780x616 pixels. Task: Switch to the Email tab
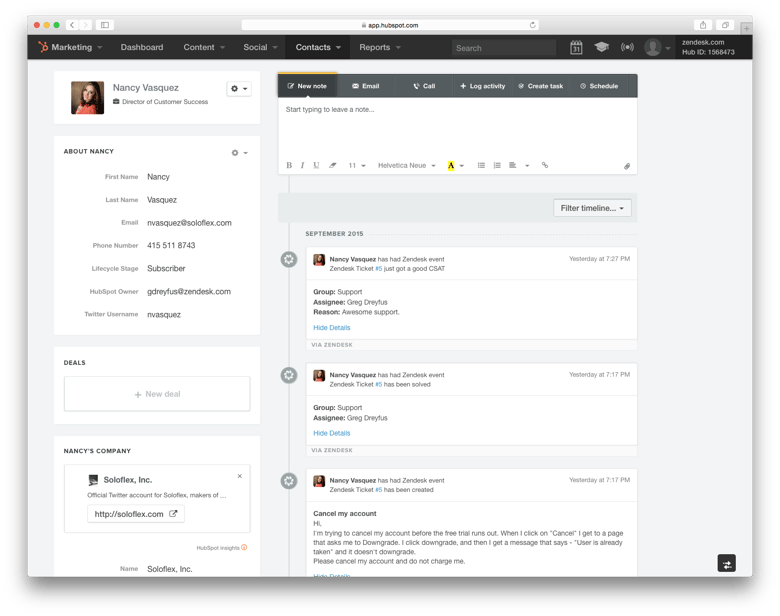366,86
